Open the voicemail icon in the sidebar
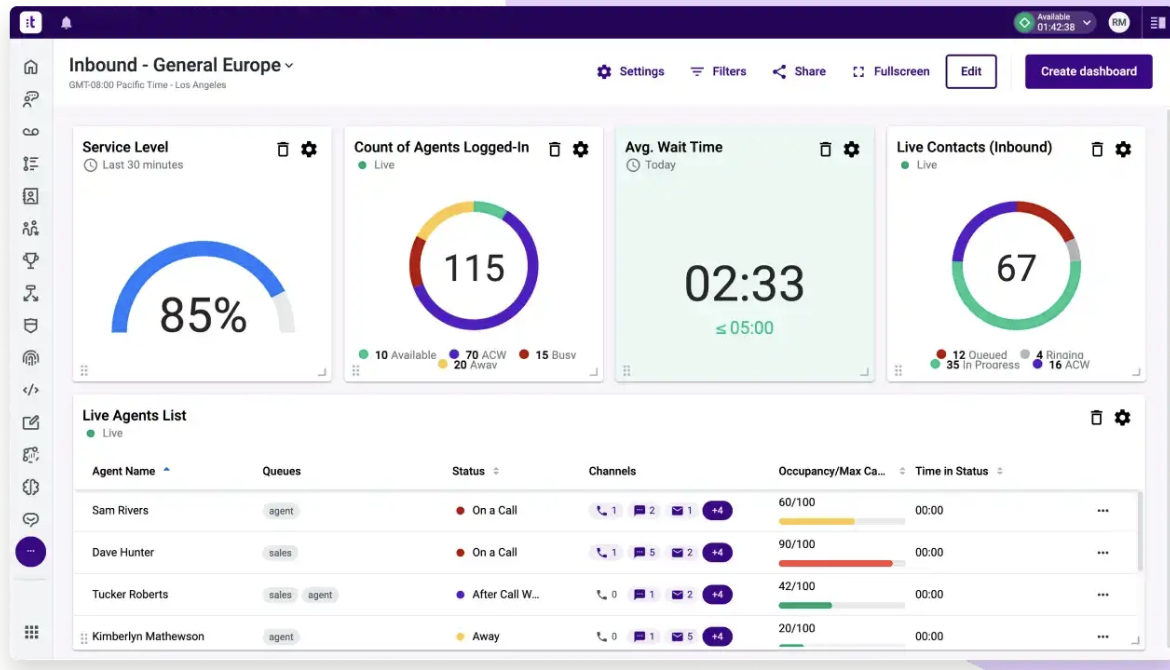Screen dimensions: 1170x670 (31, 132)
